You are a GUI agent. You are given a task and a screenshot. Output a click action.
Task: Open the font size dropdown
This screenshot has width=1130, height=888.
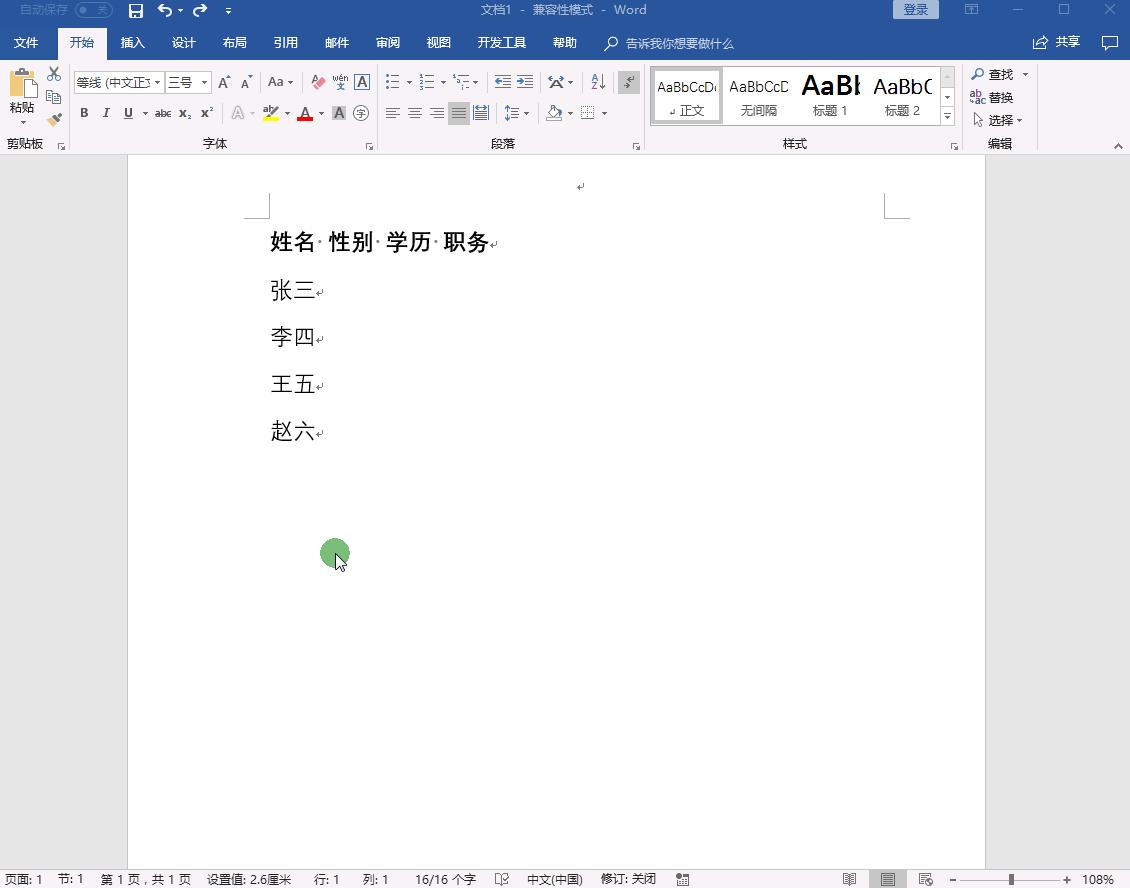(204, 82)
